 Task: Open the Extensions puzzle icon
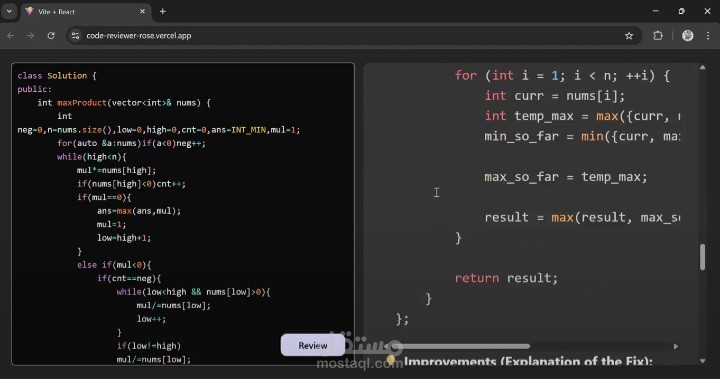pyautogui.click(x=658, y=35)
